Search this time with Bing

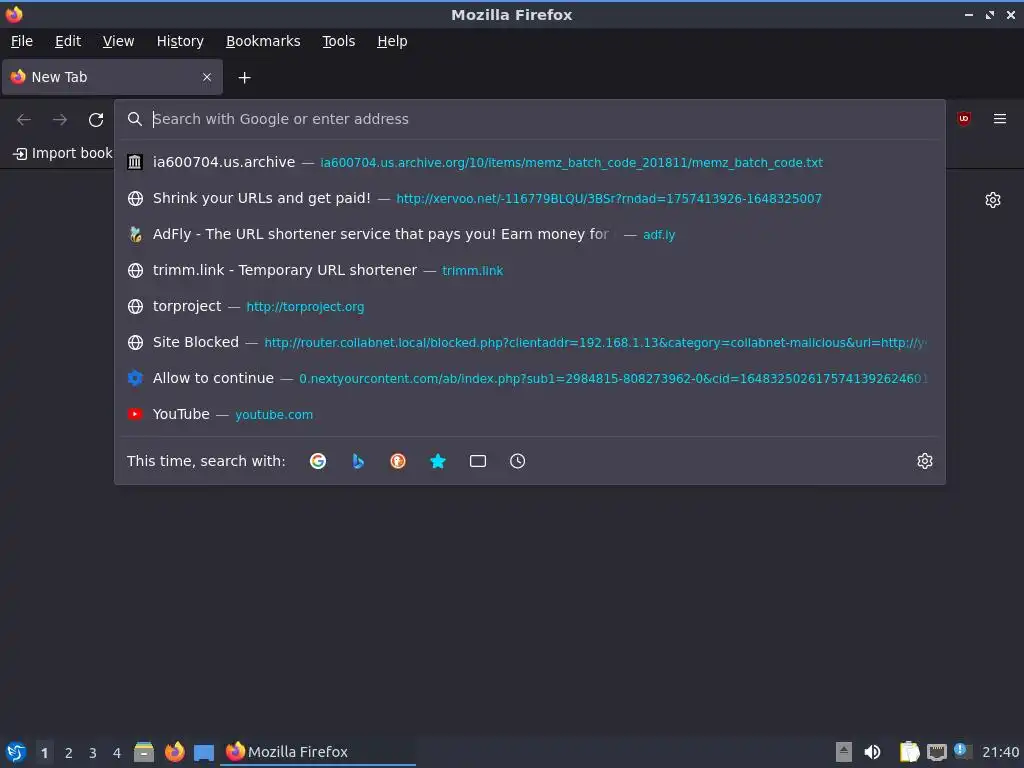coord(358,461)
